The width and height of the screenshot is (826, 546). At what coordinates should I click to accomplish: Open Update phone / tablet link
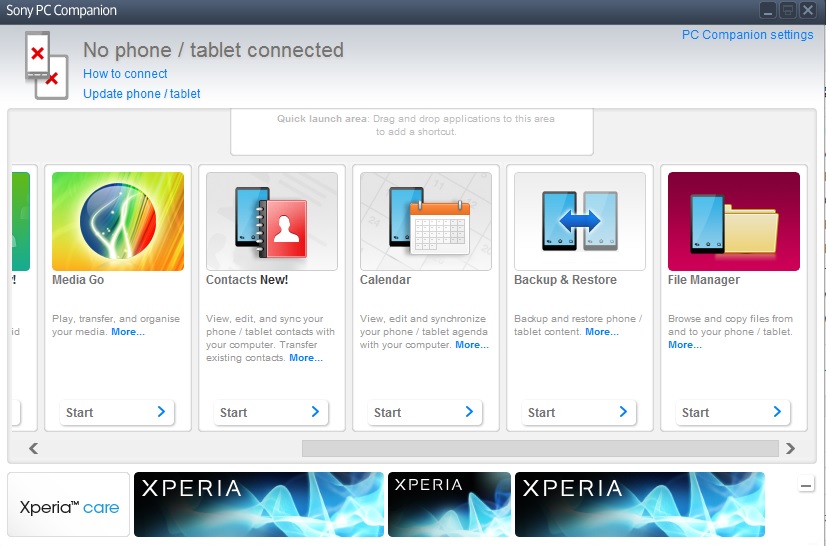[x=141, y=94]
